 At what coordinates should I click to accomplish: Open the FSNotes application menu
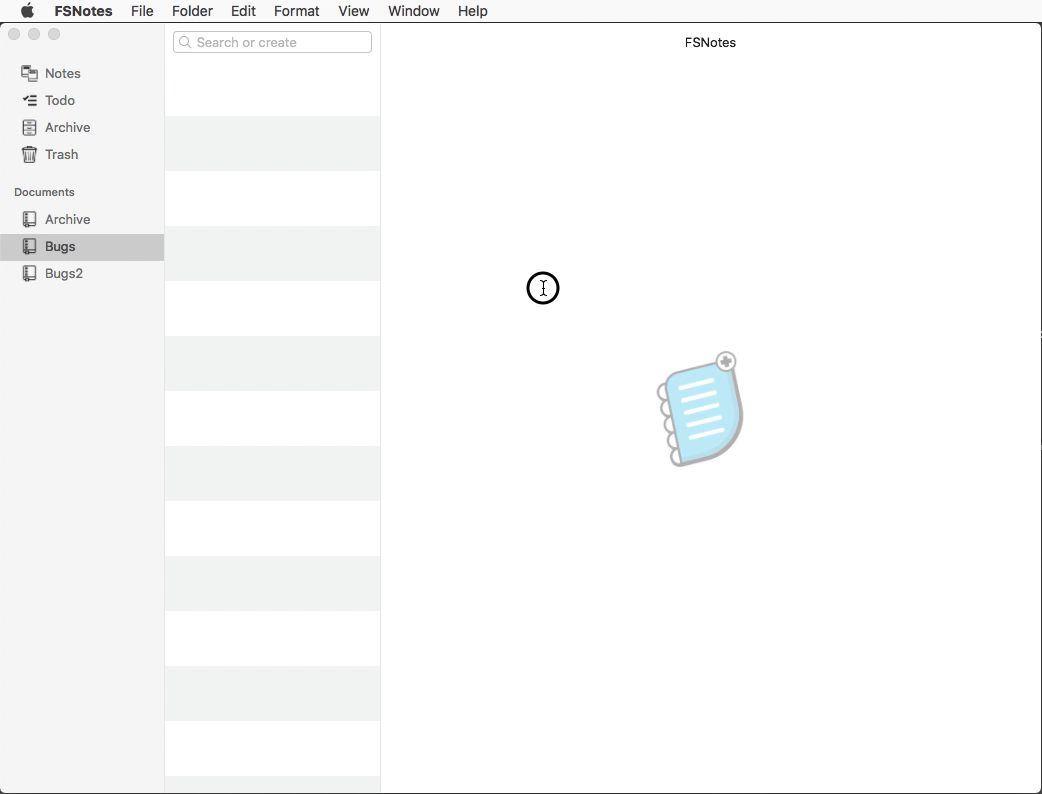pyautogui.click(x=83, y=11)
